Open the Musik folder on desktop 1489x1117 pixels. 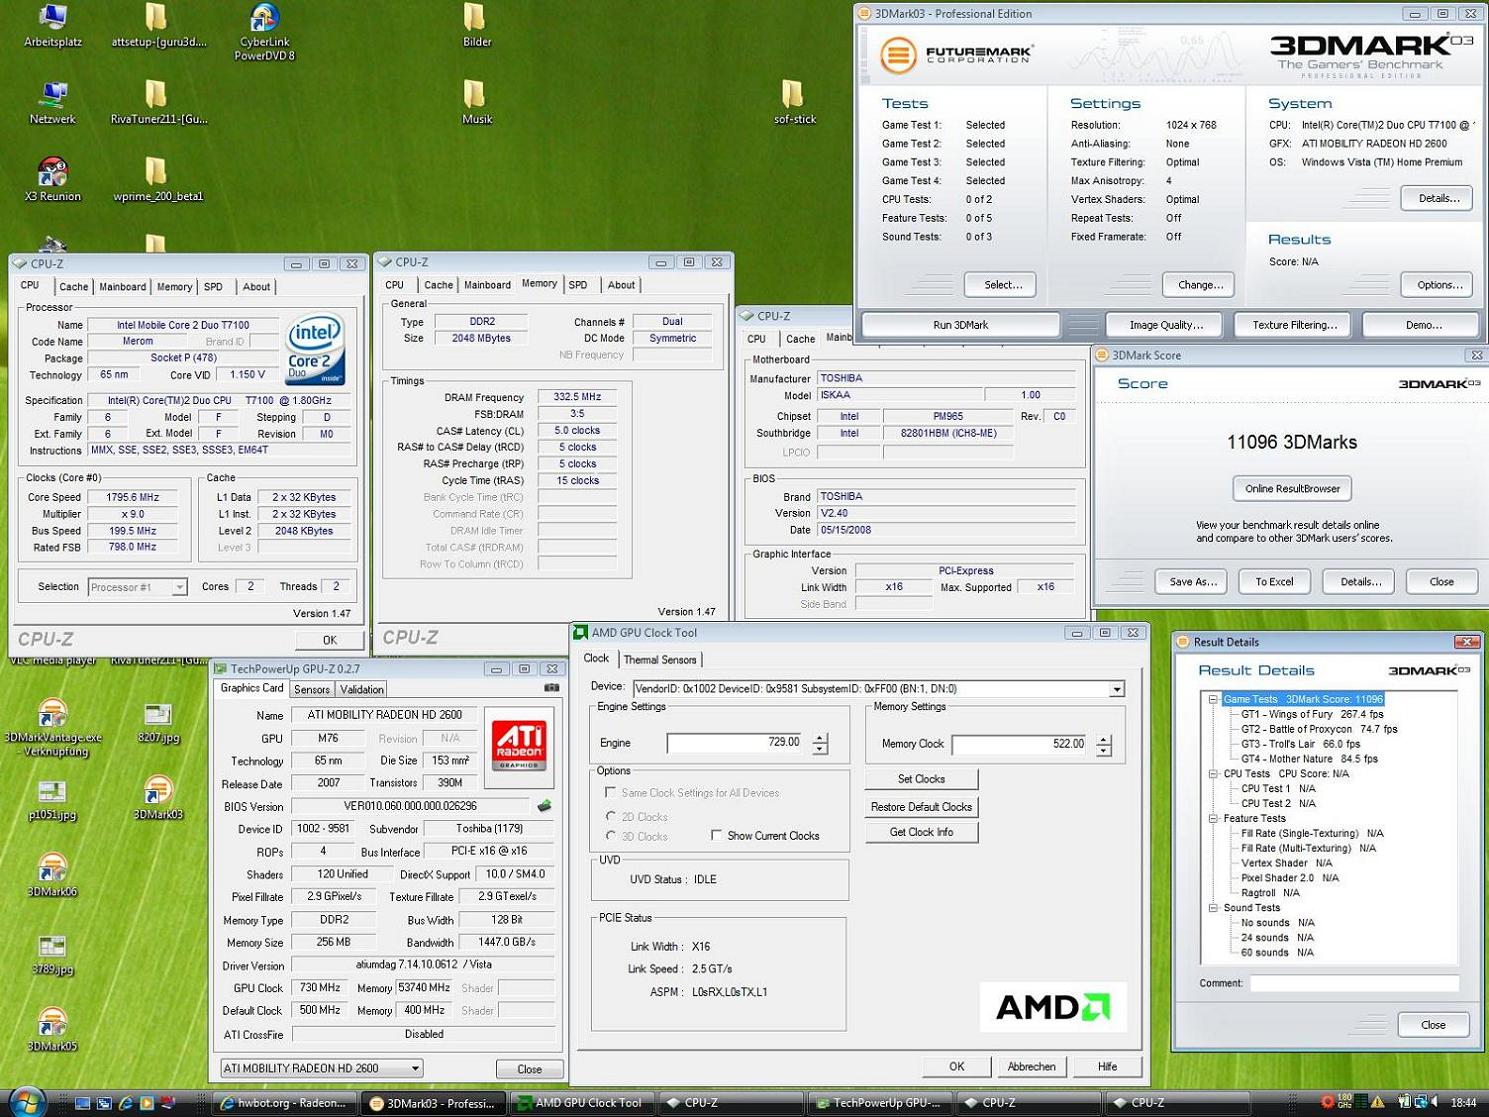point(476,102)
